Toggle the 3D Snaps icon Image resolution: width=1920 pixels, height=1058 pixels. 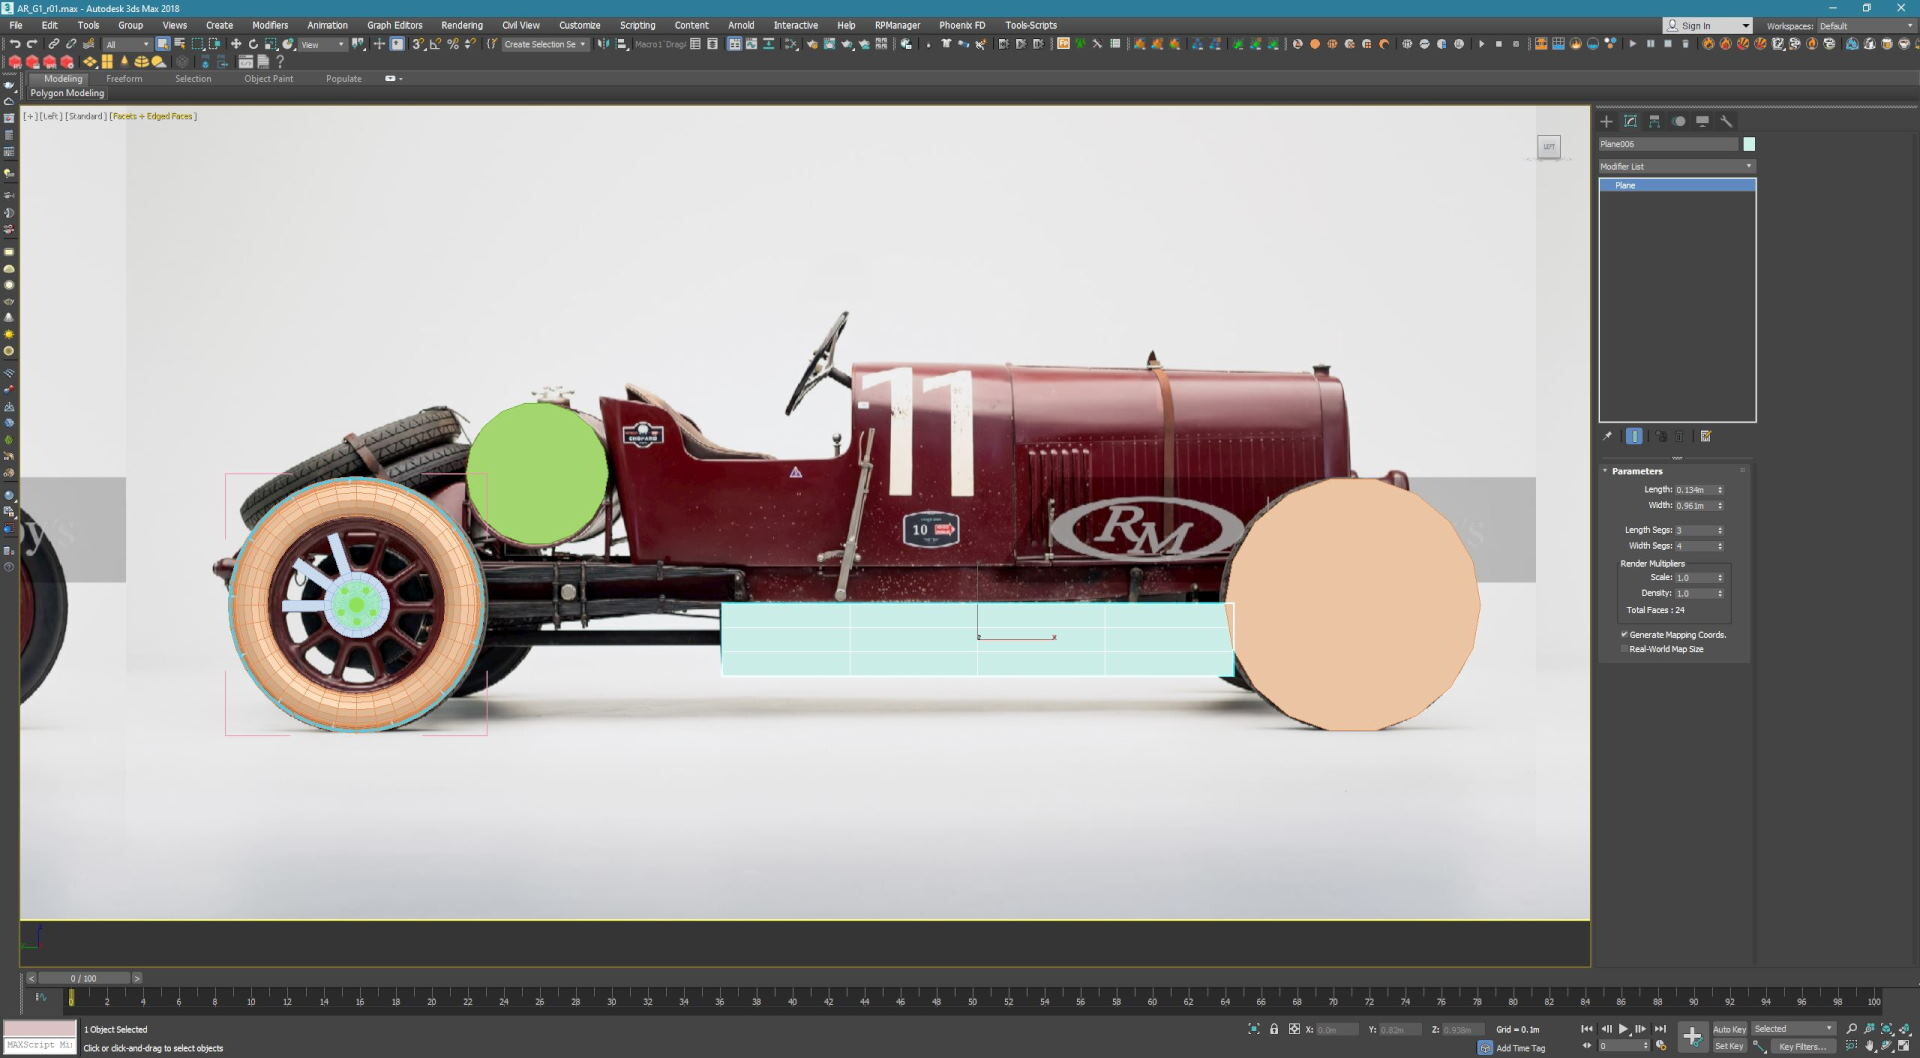tap(418, 44)
